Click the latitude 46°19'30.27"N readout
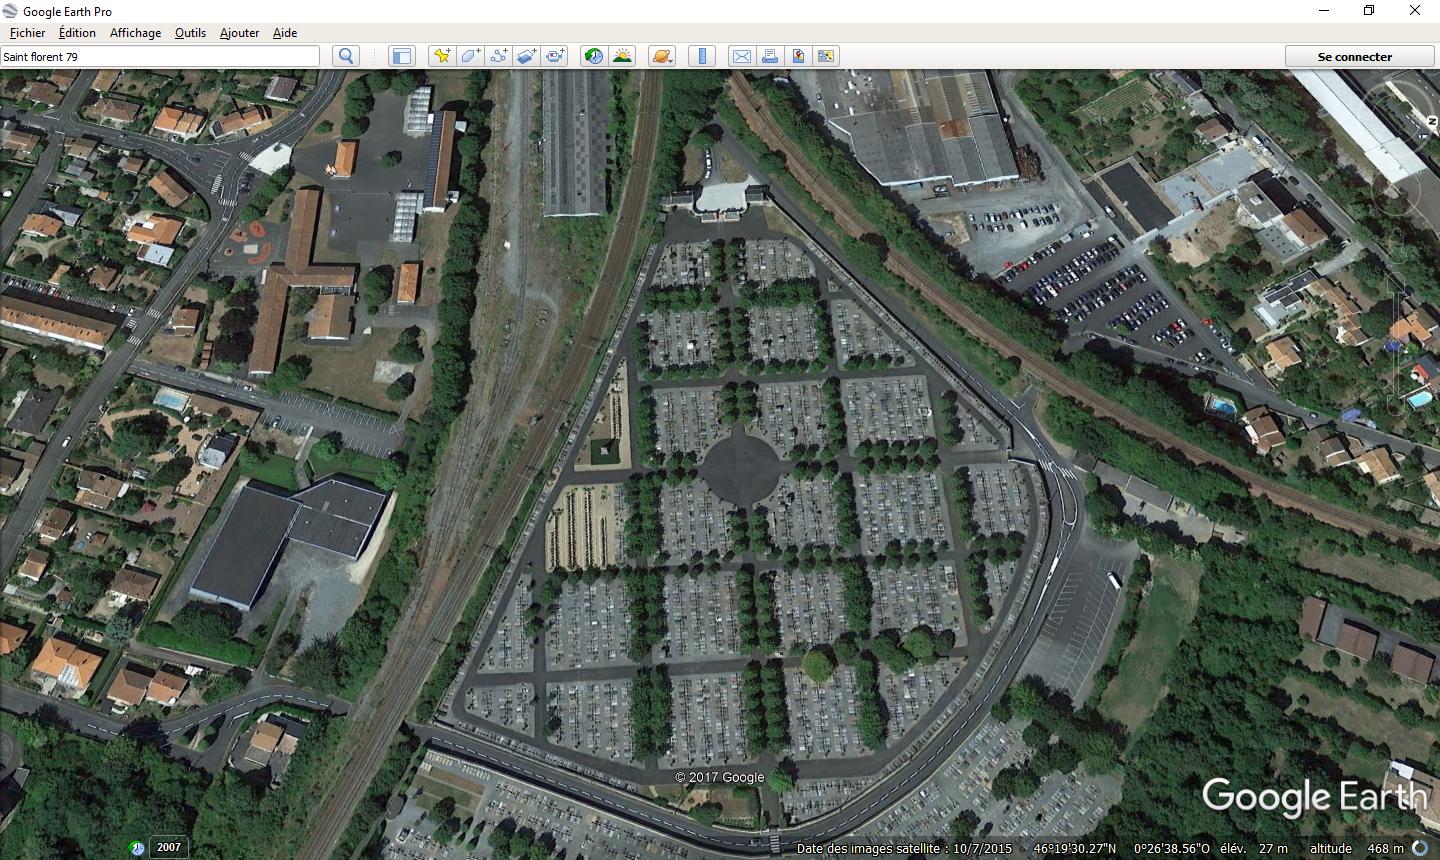Screen dimensions: 1440x860 (x=1075, y=848)
